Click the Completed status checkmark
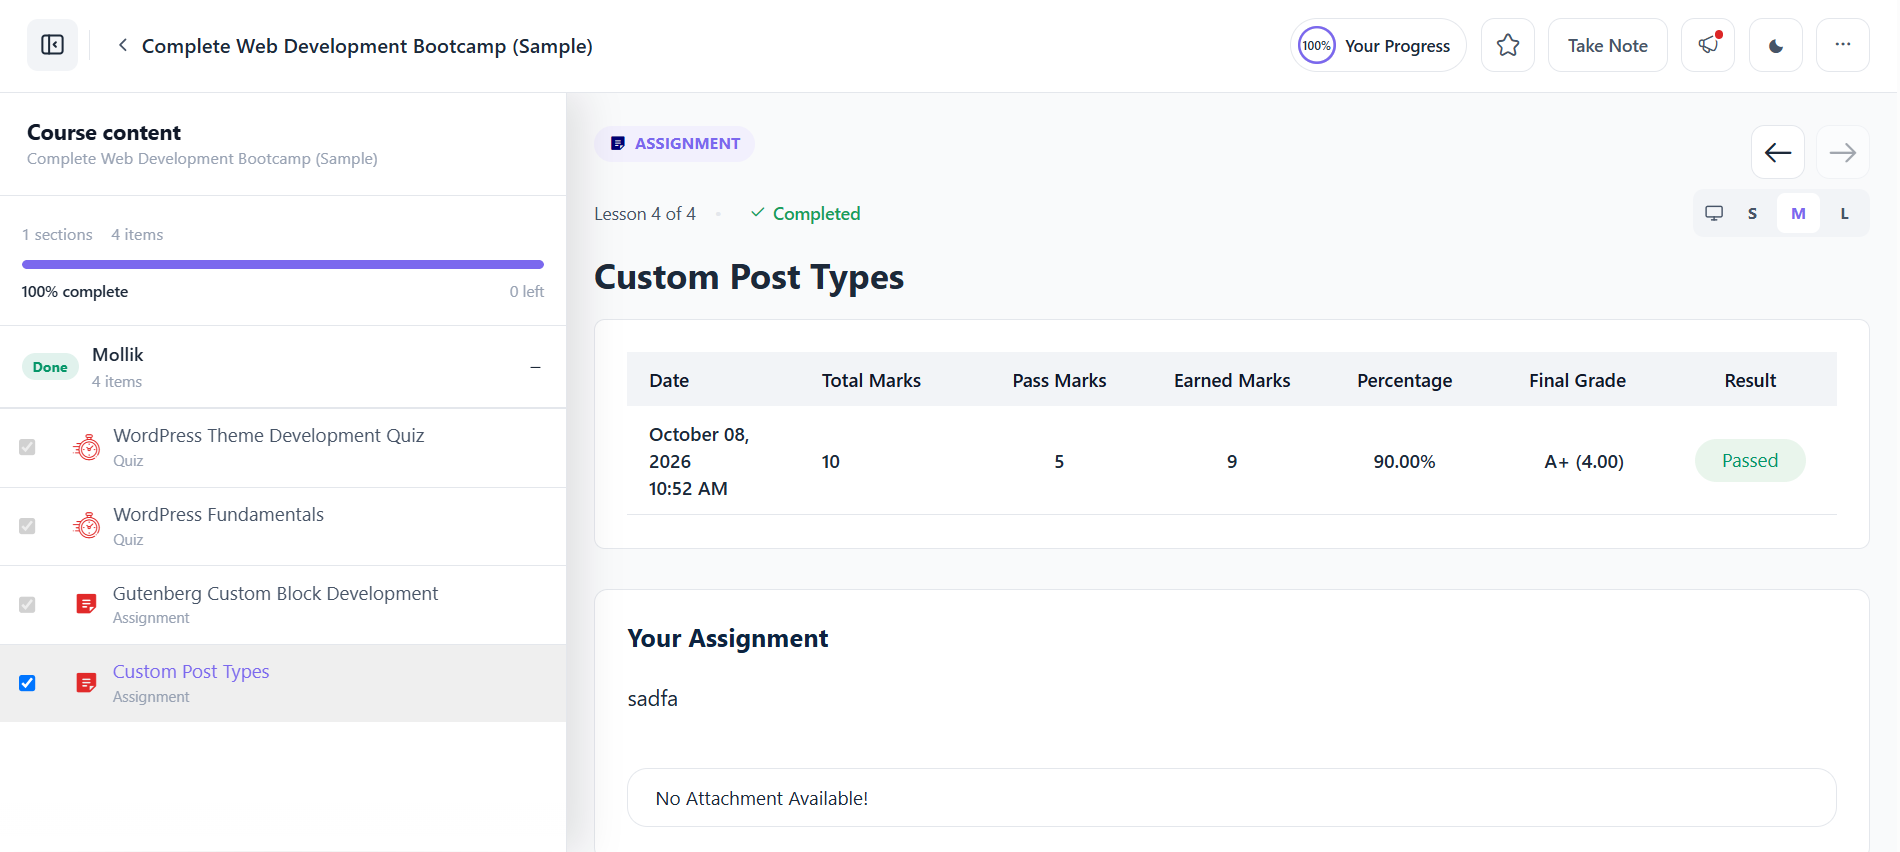This screenshot has width=1900, height=852. [x=758, y=213]
